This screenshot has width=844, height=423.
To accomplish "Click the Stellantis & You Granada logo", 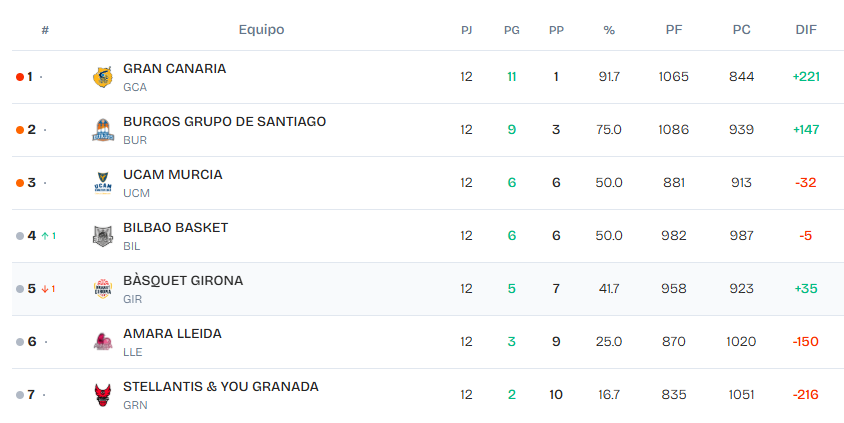I will pyautogui.click(x=103, y=395).
